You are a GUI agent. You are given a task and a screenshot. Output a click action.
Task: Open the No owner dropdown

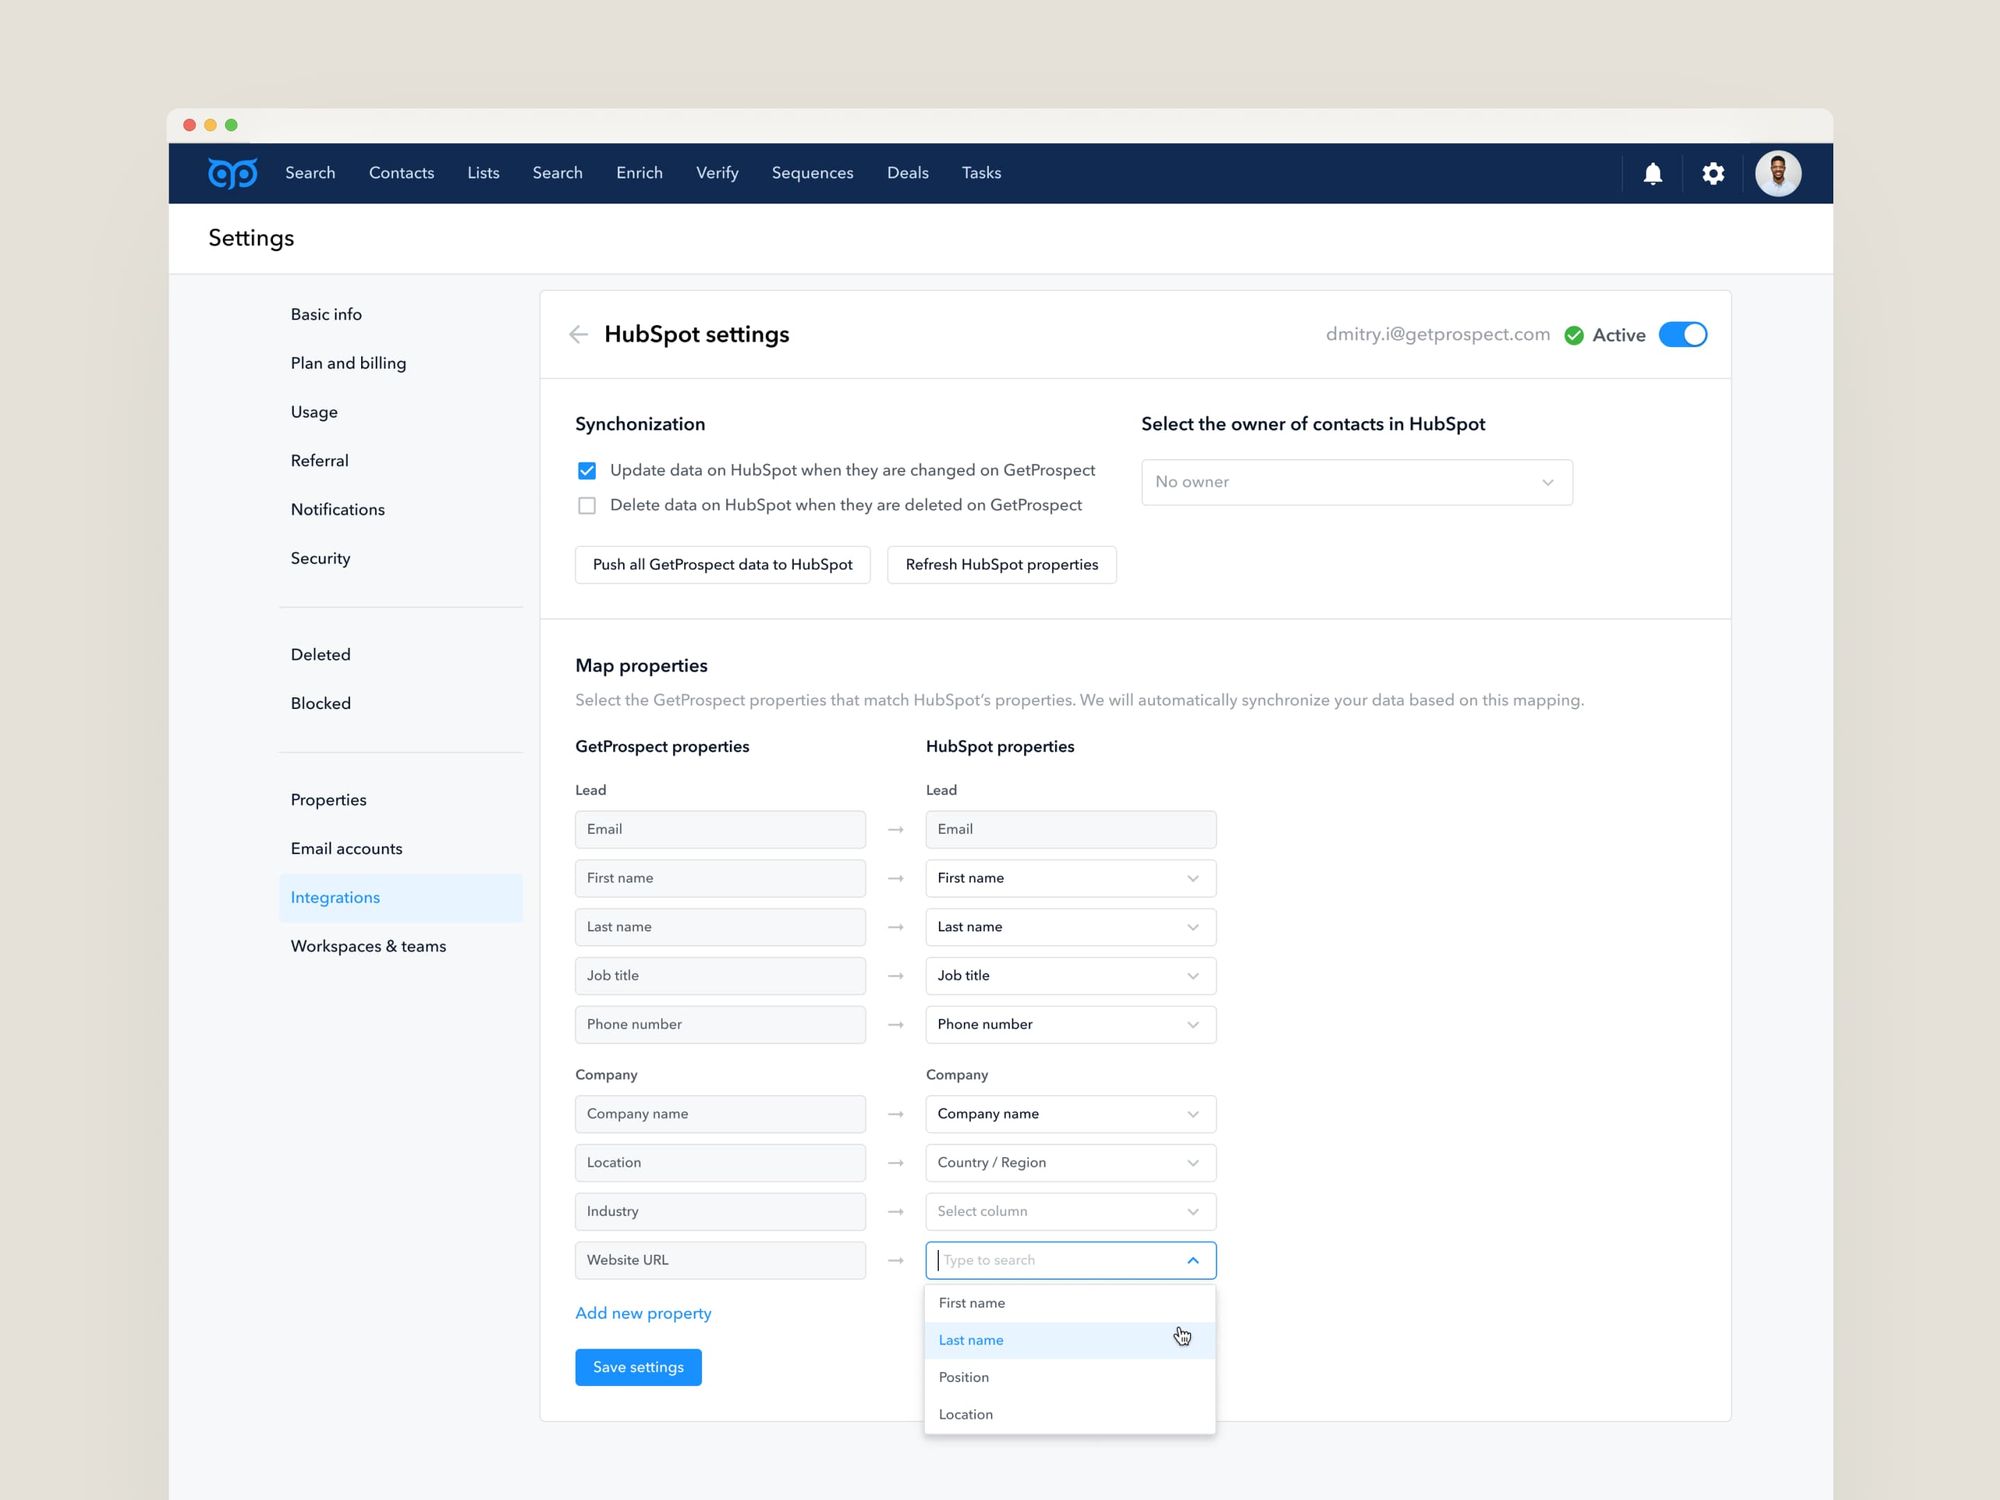pos(1356,482)
